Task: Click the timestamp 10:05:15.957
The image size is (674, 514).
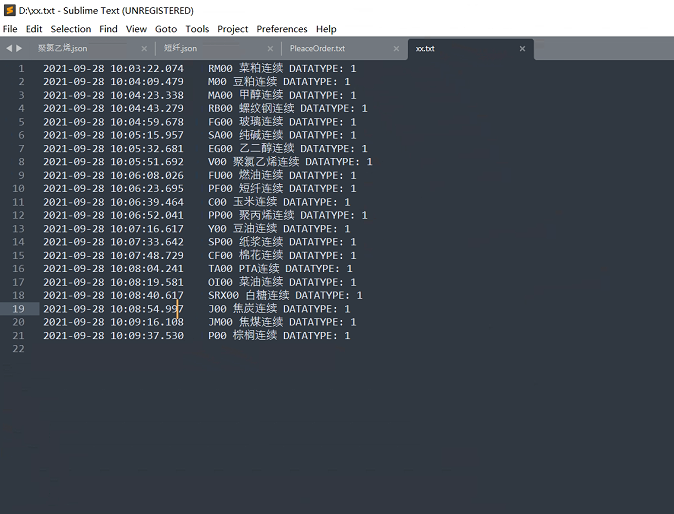Action: click(x=147, y=135)
